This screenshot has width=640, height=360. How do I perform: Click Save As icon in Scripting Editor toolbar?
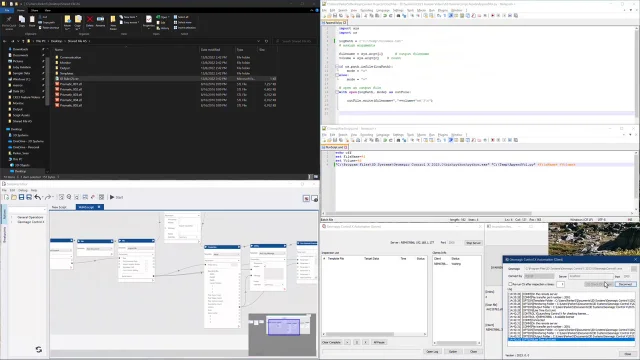(29, 197)
